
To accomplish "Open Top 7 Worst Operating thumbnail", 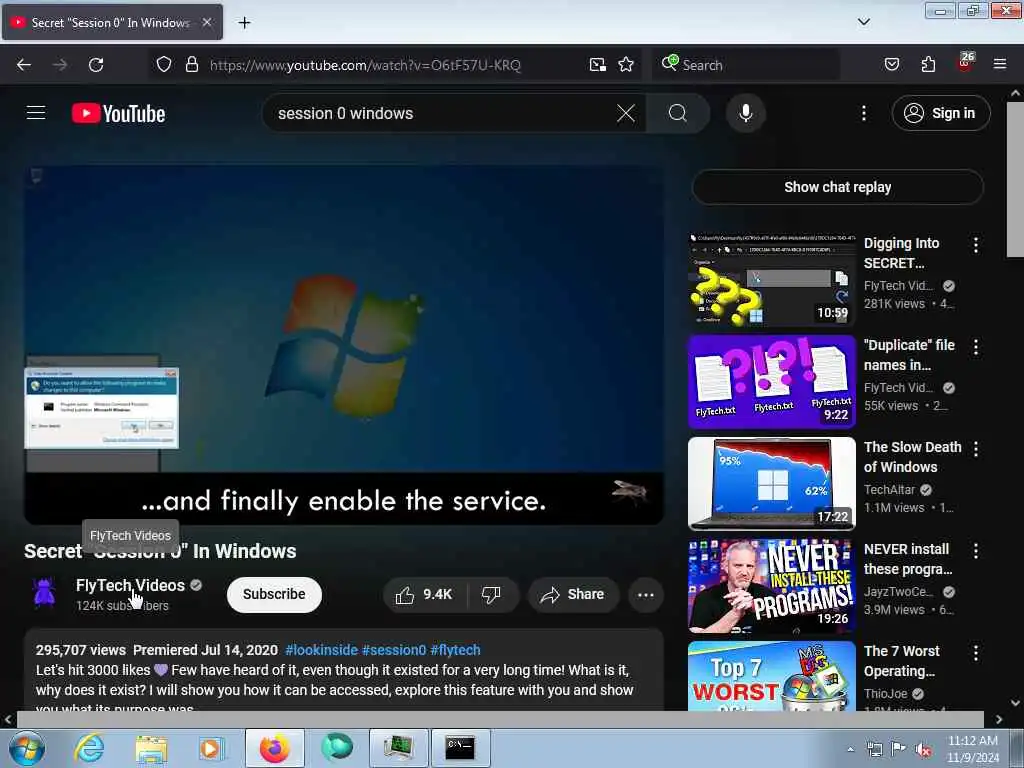I will click(771, 676).
